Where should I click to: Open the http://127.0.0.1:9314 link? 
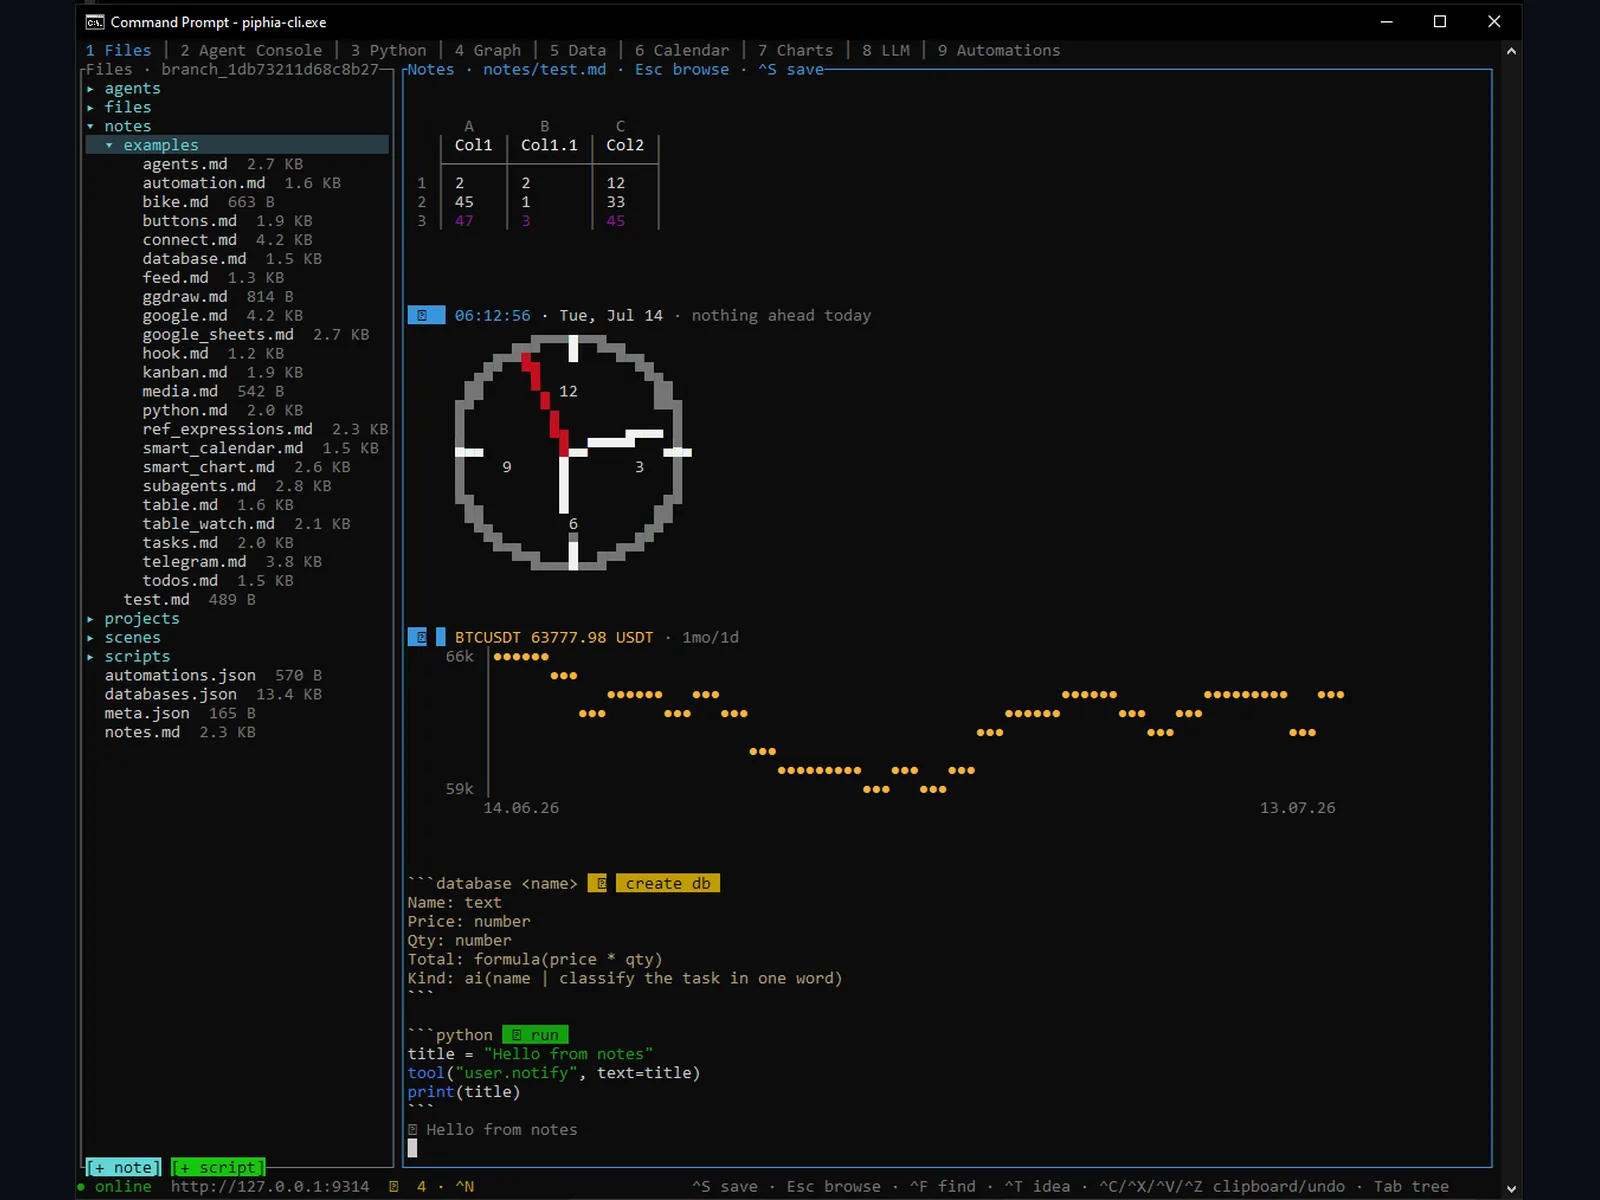click(270, 1187)
